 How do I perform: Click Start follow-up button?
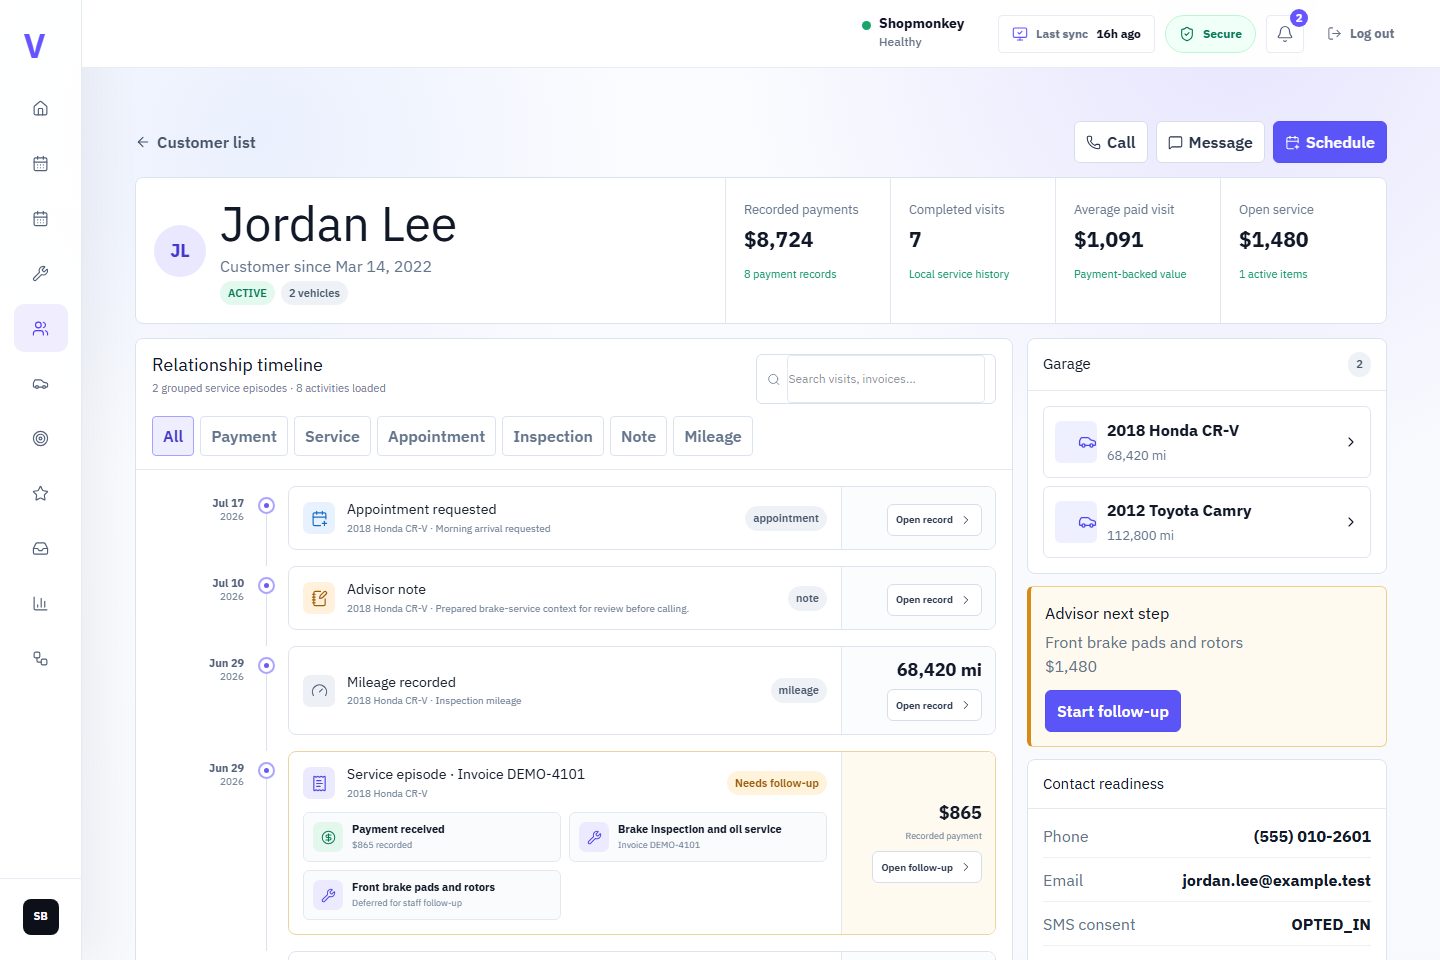(1113, 711)
